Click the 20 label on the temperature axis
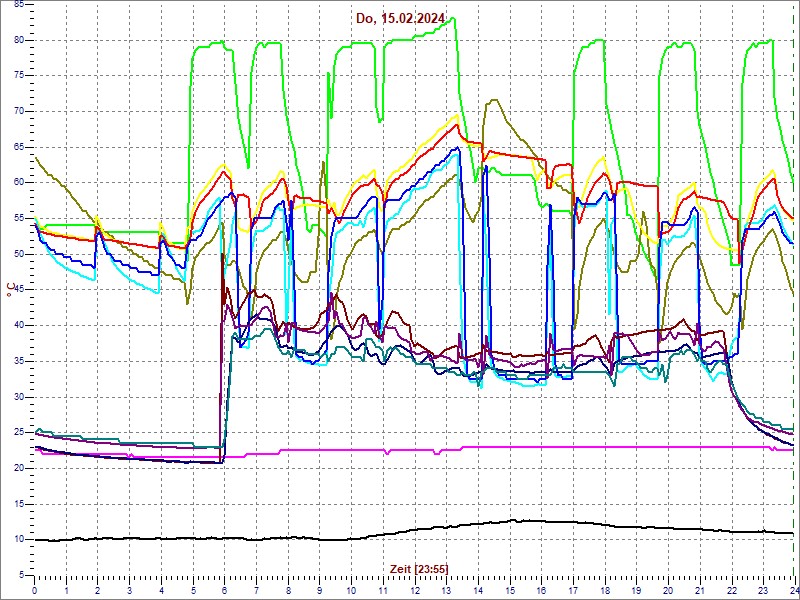800x600 pixels. point(19,468)
